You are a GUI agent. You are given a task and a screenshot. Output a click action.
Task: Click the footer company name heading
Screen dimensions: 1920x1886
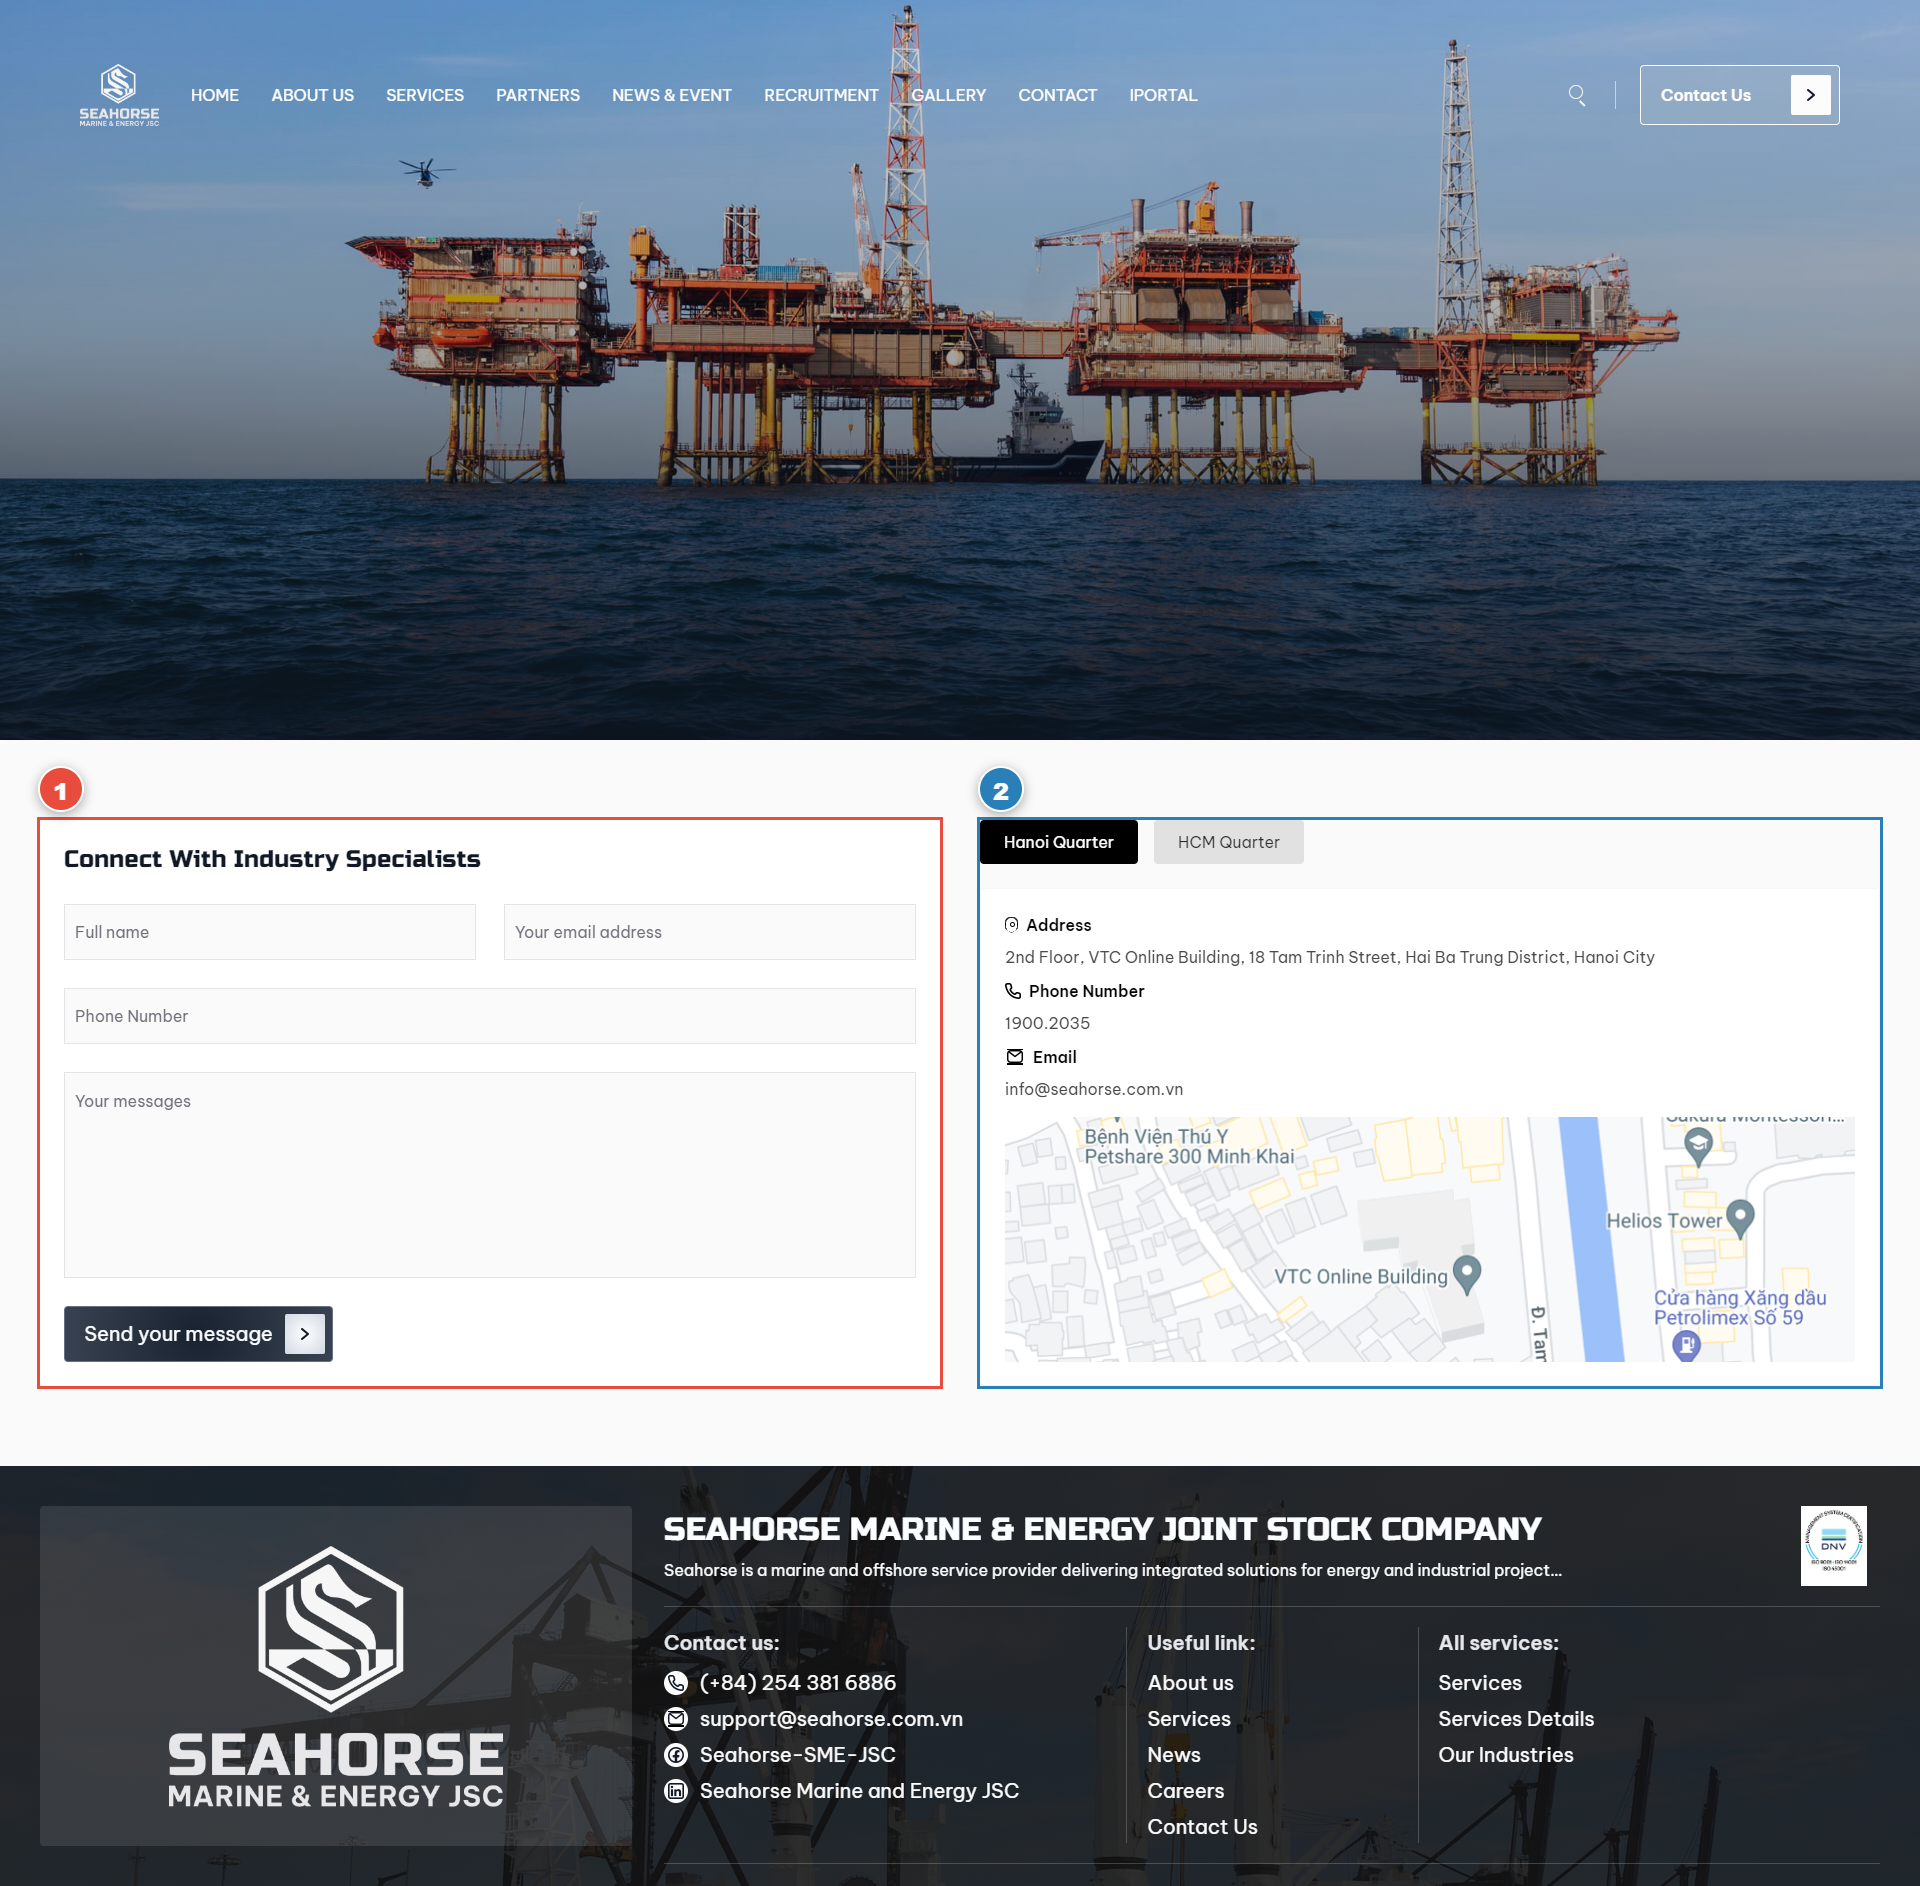[1103, 1529]
